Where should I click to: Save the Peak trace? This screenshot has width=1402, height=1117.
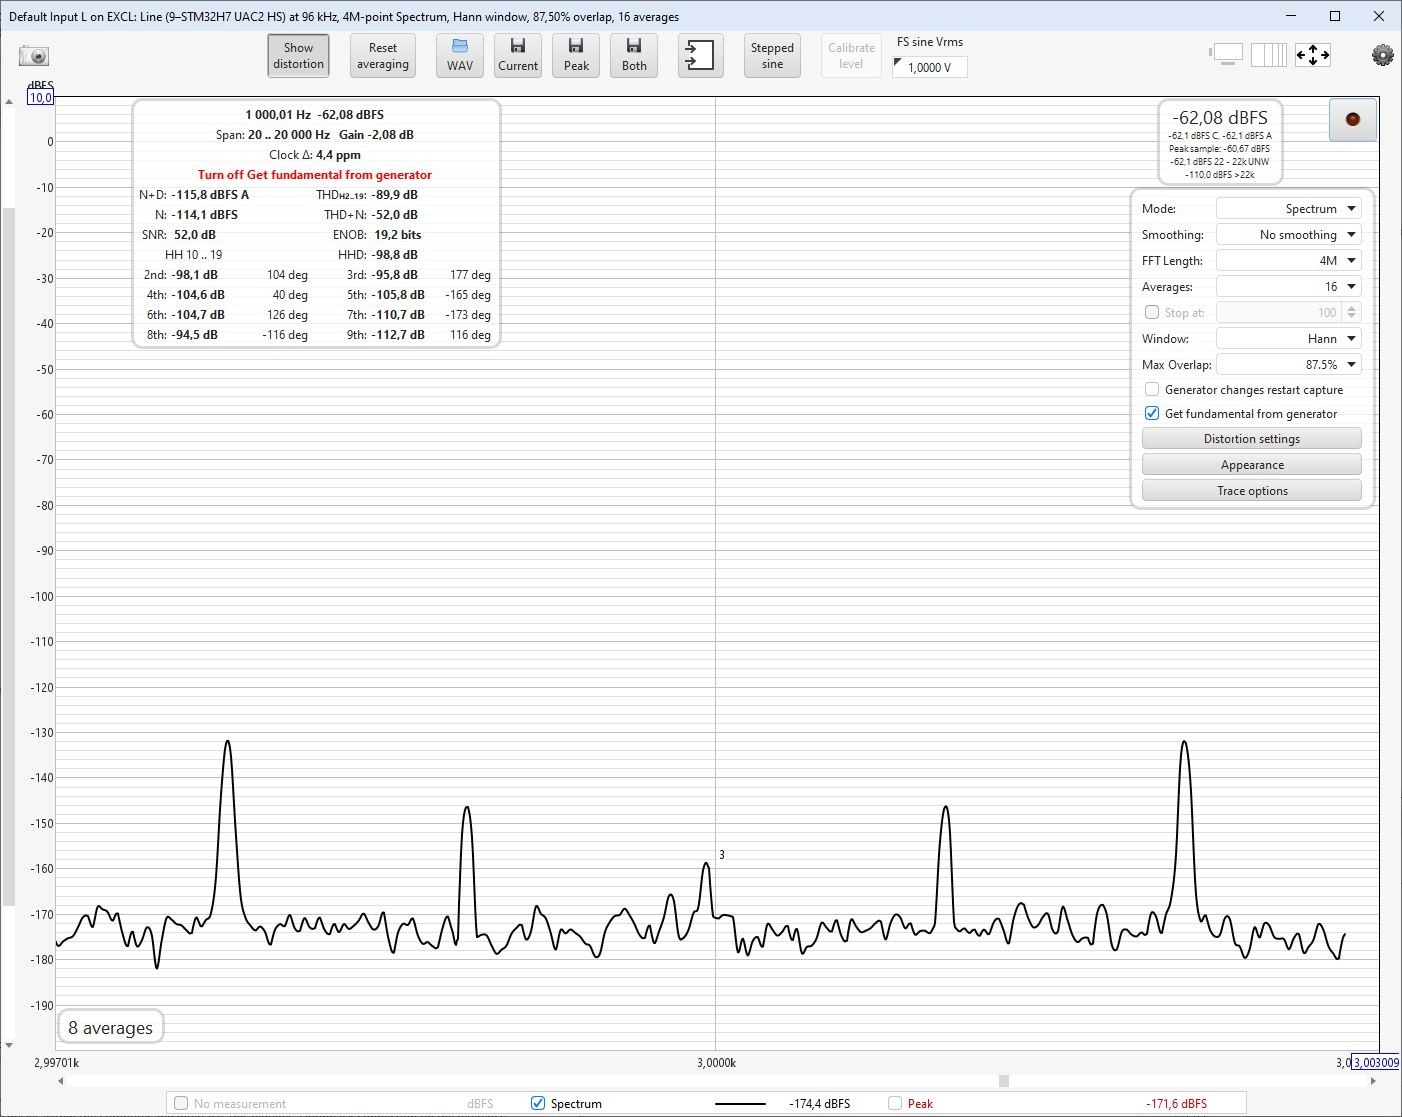[576, 56]
